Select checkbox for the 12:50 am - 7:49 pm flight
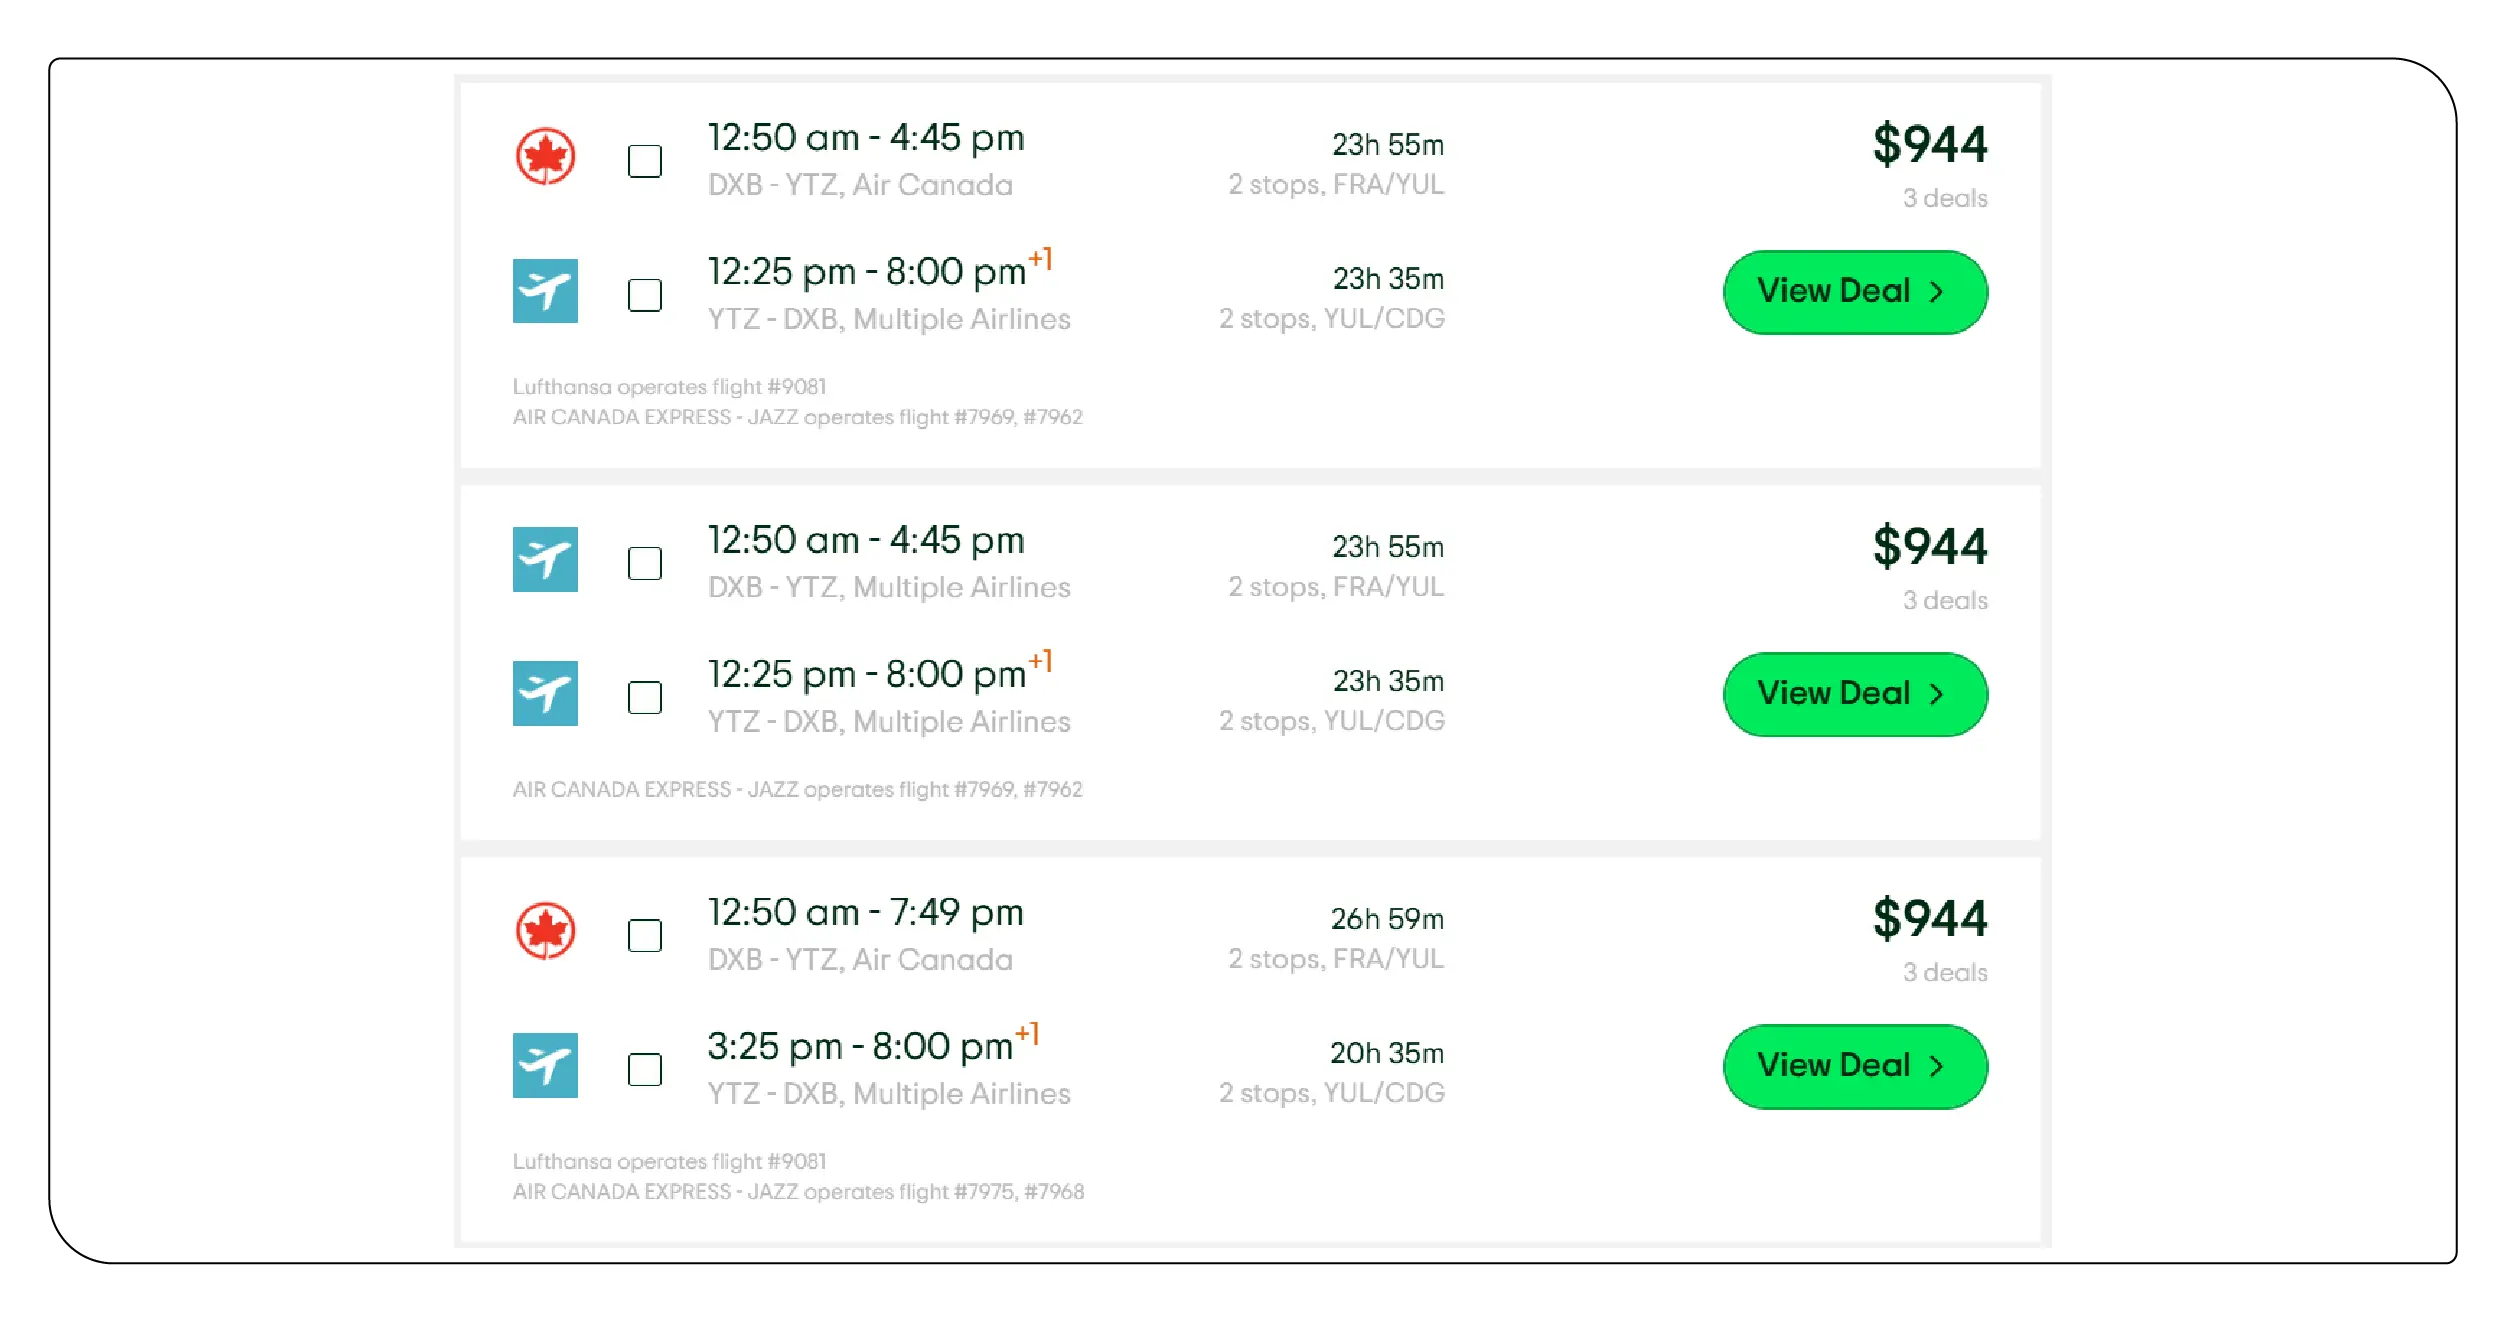 point(645,936)
